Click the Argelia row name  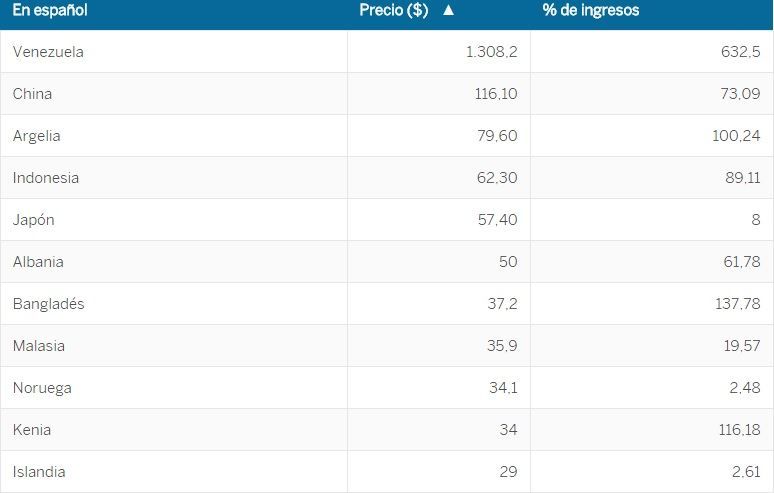[37, 136]
